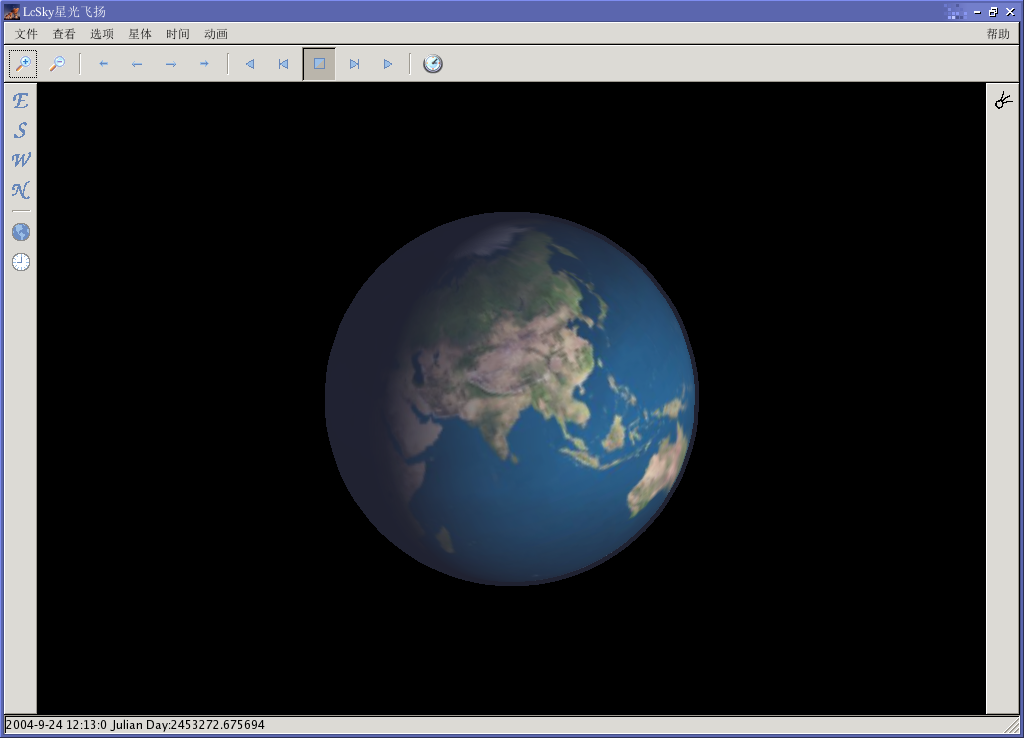Screen dimensions: 1024x738
Task: Select the zoom out magnifier tool
Action: pos(57,63)
